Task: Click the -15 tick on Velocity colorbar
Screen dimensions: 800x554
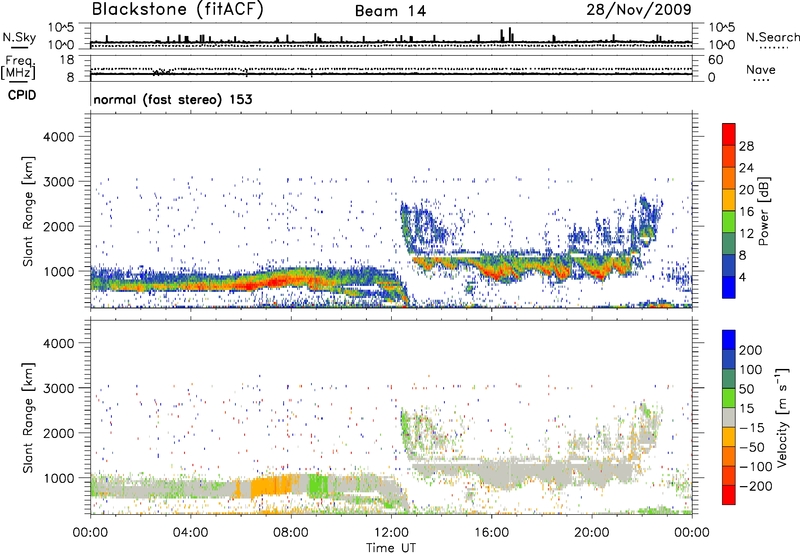Action: (x=752, y=428)
